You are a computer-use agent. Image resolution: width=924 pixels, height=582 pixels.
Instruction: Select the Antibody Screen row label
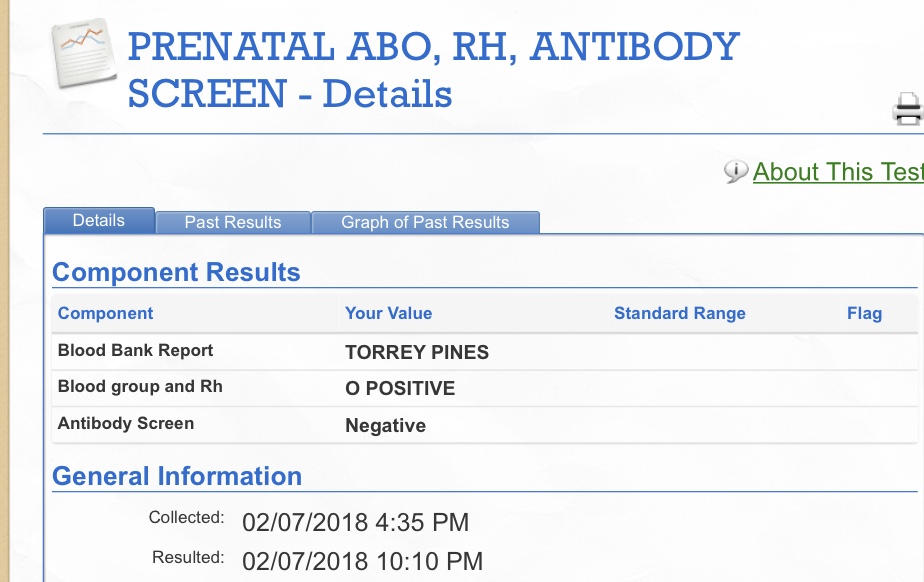(126, 423)
